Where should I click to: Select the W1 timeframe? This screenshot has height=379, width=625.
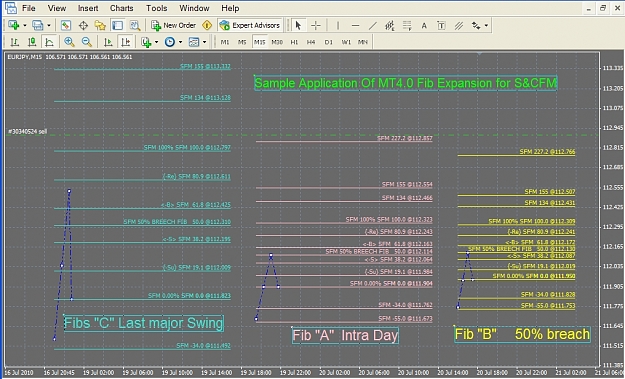[346, 42]
